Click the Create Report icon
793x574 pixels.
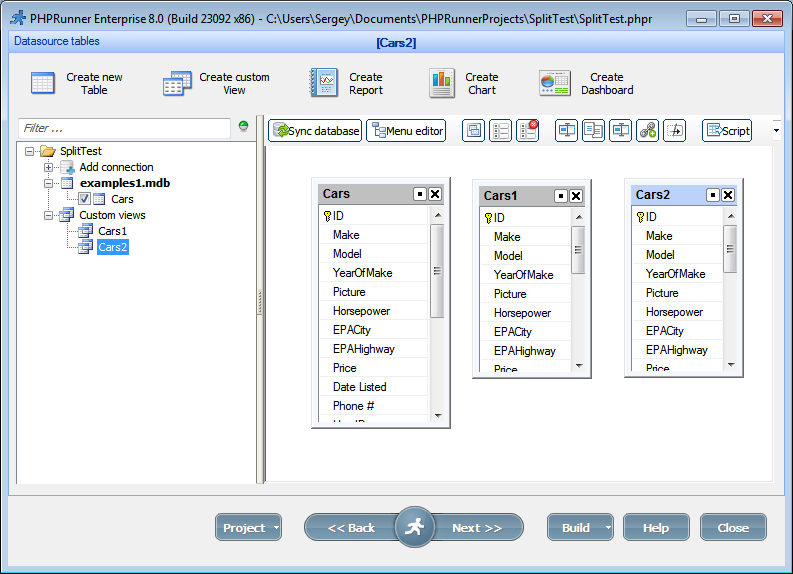(324, 83)
